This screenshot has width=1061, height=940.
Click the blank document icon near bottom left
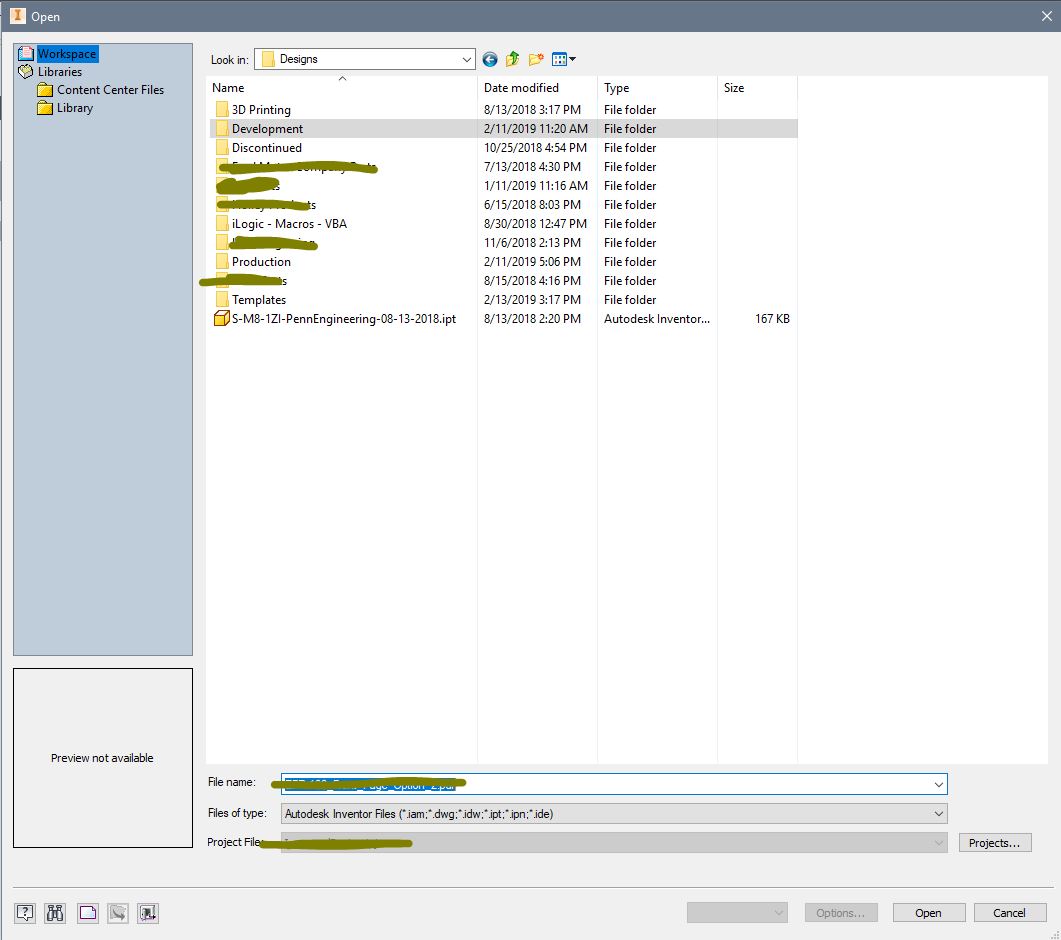(87, 912)
